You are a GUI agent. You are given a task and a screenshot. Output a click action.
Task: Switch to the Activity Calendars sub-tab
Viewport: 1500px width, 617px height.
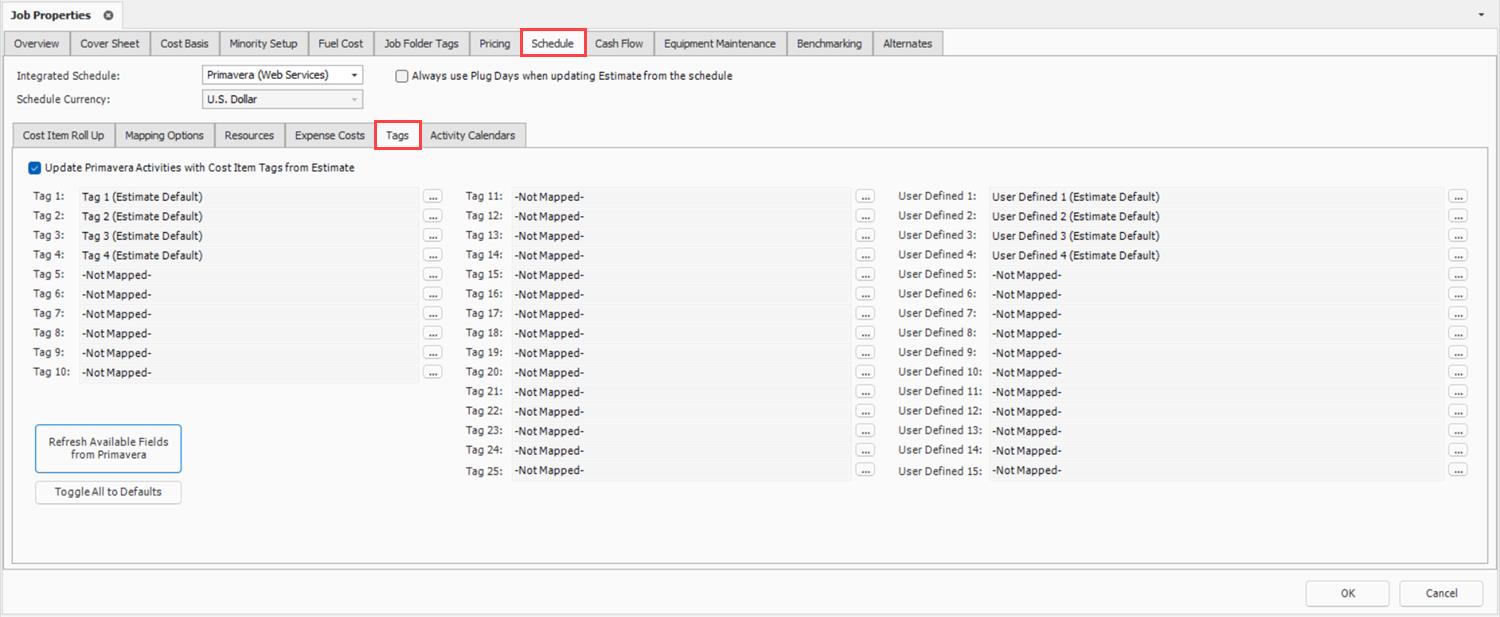tap(472, 136)
